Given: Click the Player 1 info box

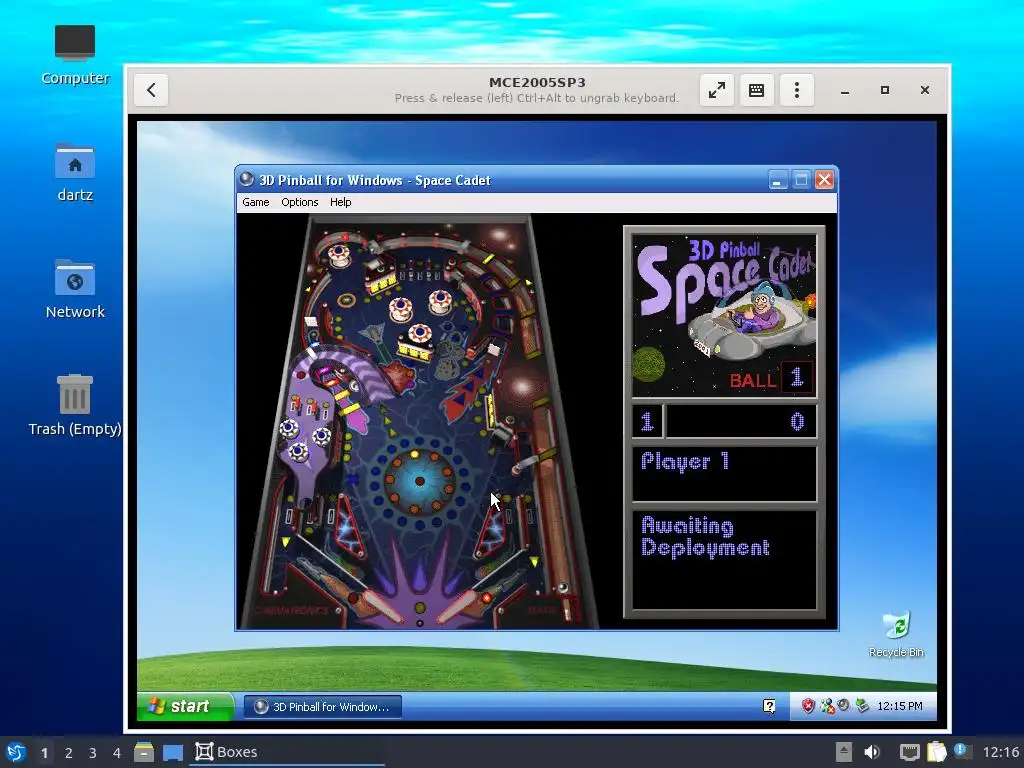Looking at the screenshot, I should [x=724, y=474].
